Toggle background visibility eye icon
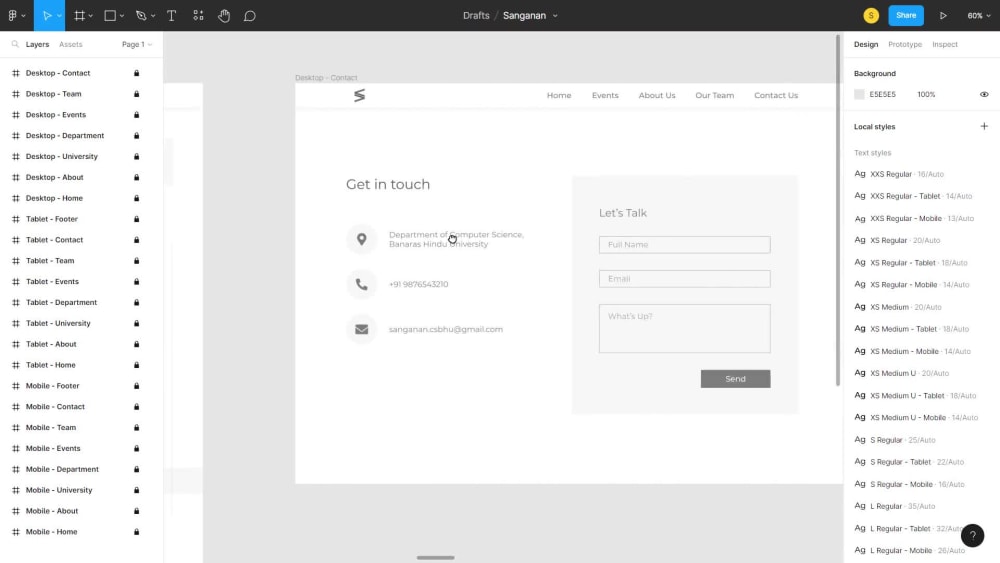The height and width of the screenshot is (563, 1000). click(x=984, y=94)
